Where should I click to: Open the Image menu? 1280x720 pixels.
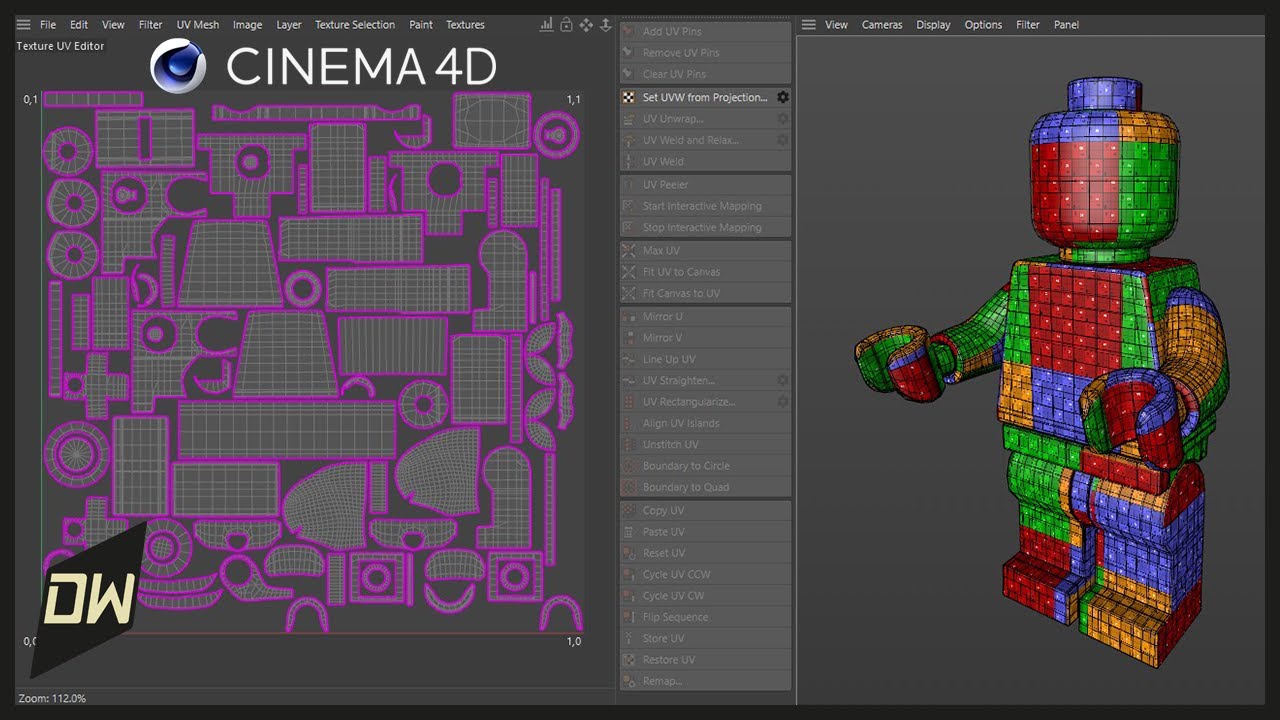[x=247, y=25]
